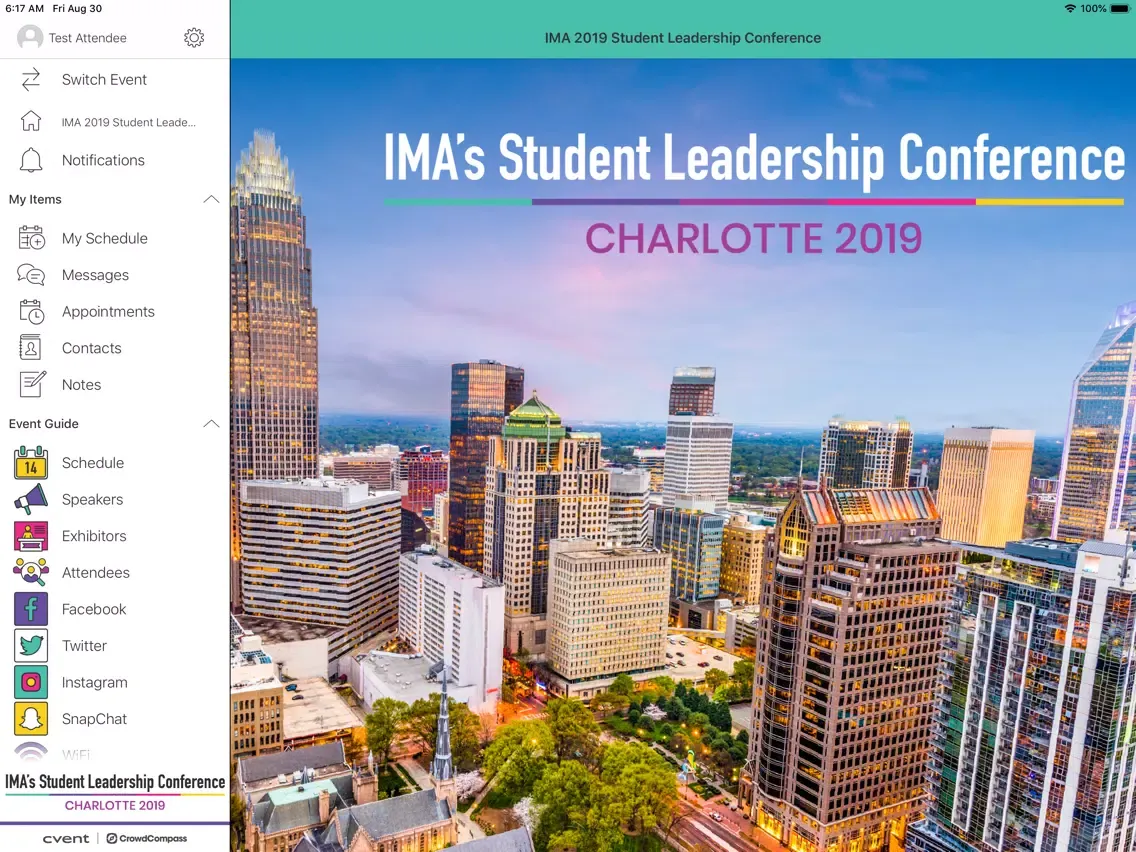The height and width of the screenshot is (852, 1136).
Task: Collapse the My Items section
Action: pos(211,199)
